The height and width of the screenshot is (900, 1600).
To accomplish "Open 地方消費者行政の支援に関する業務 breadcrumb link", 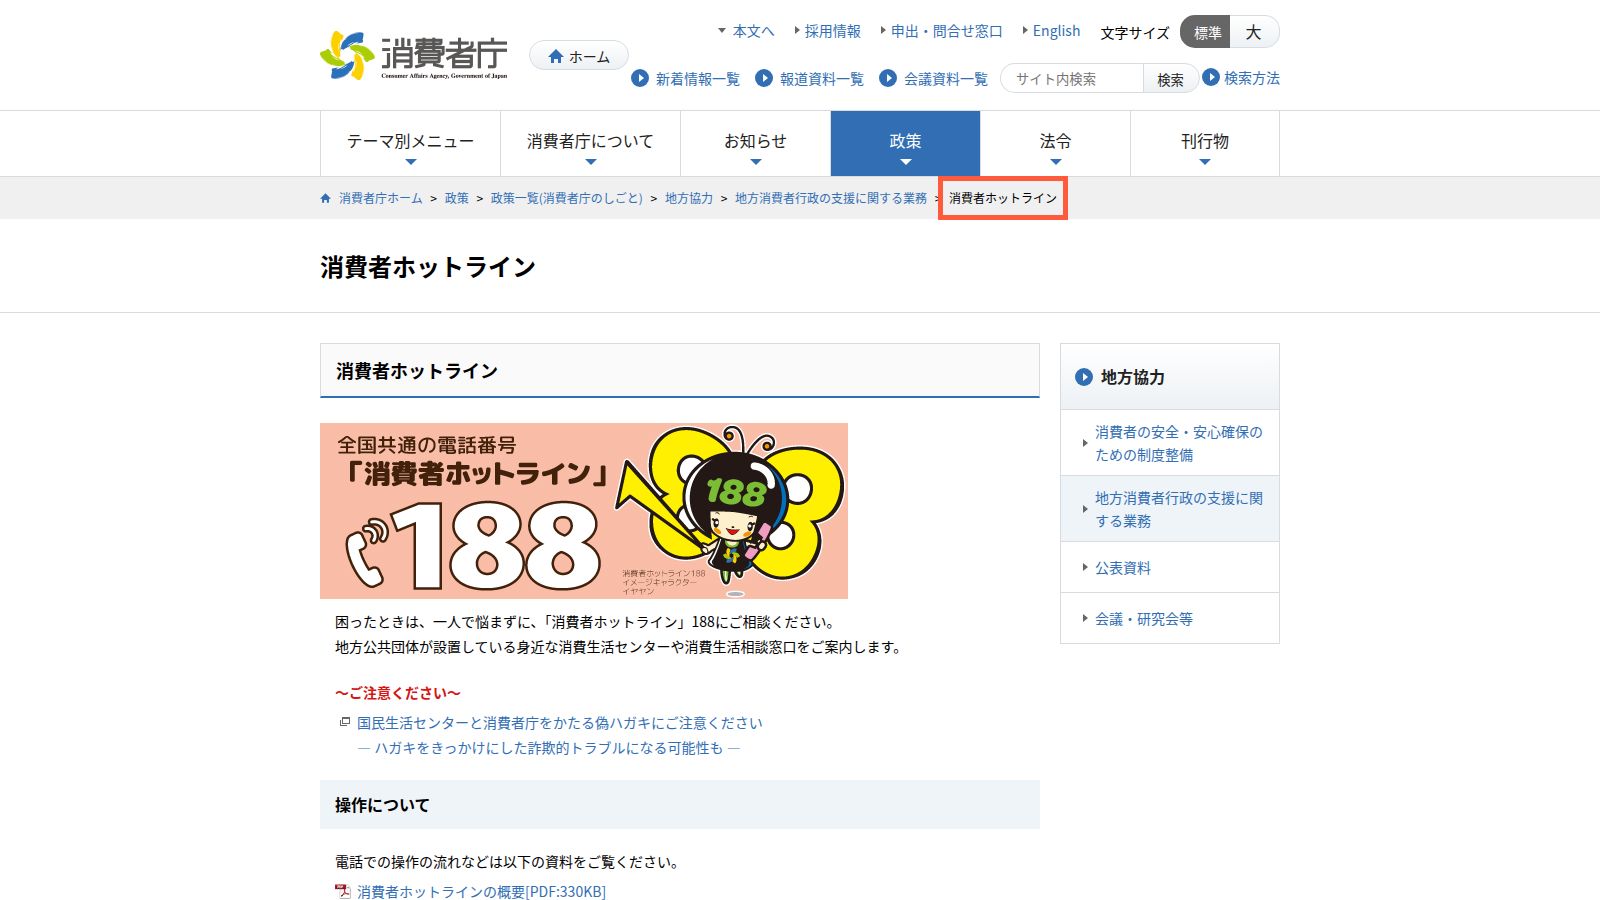I will (x=831, y=198).
